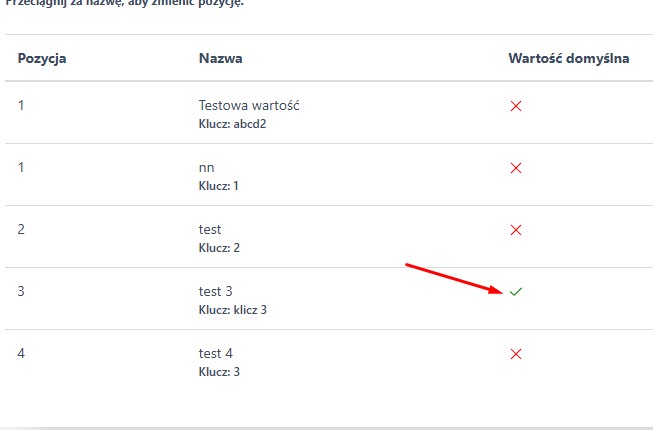Click the Klucz: 2 label
The height and width of the screenshot is (430, 653).
click(x=219, y=248)
